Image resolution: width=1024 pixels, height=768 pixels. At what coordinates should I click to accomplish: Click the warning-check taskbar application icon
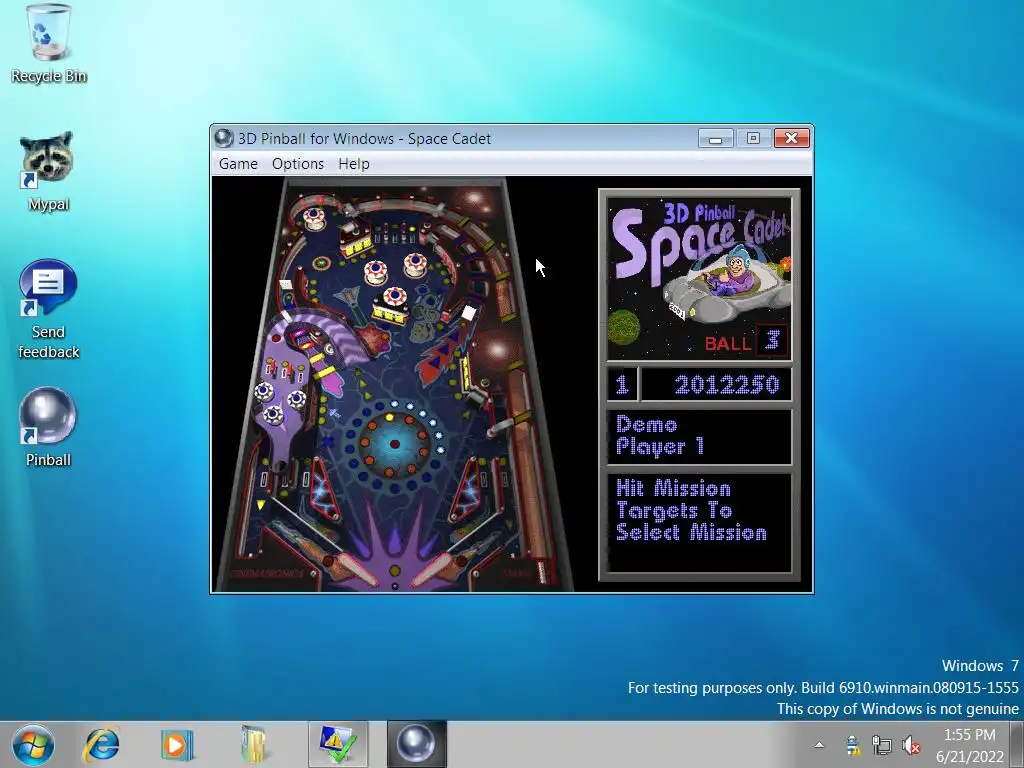338,745
